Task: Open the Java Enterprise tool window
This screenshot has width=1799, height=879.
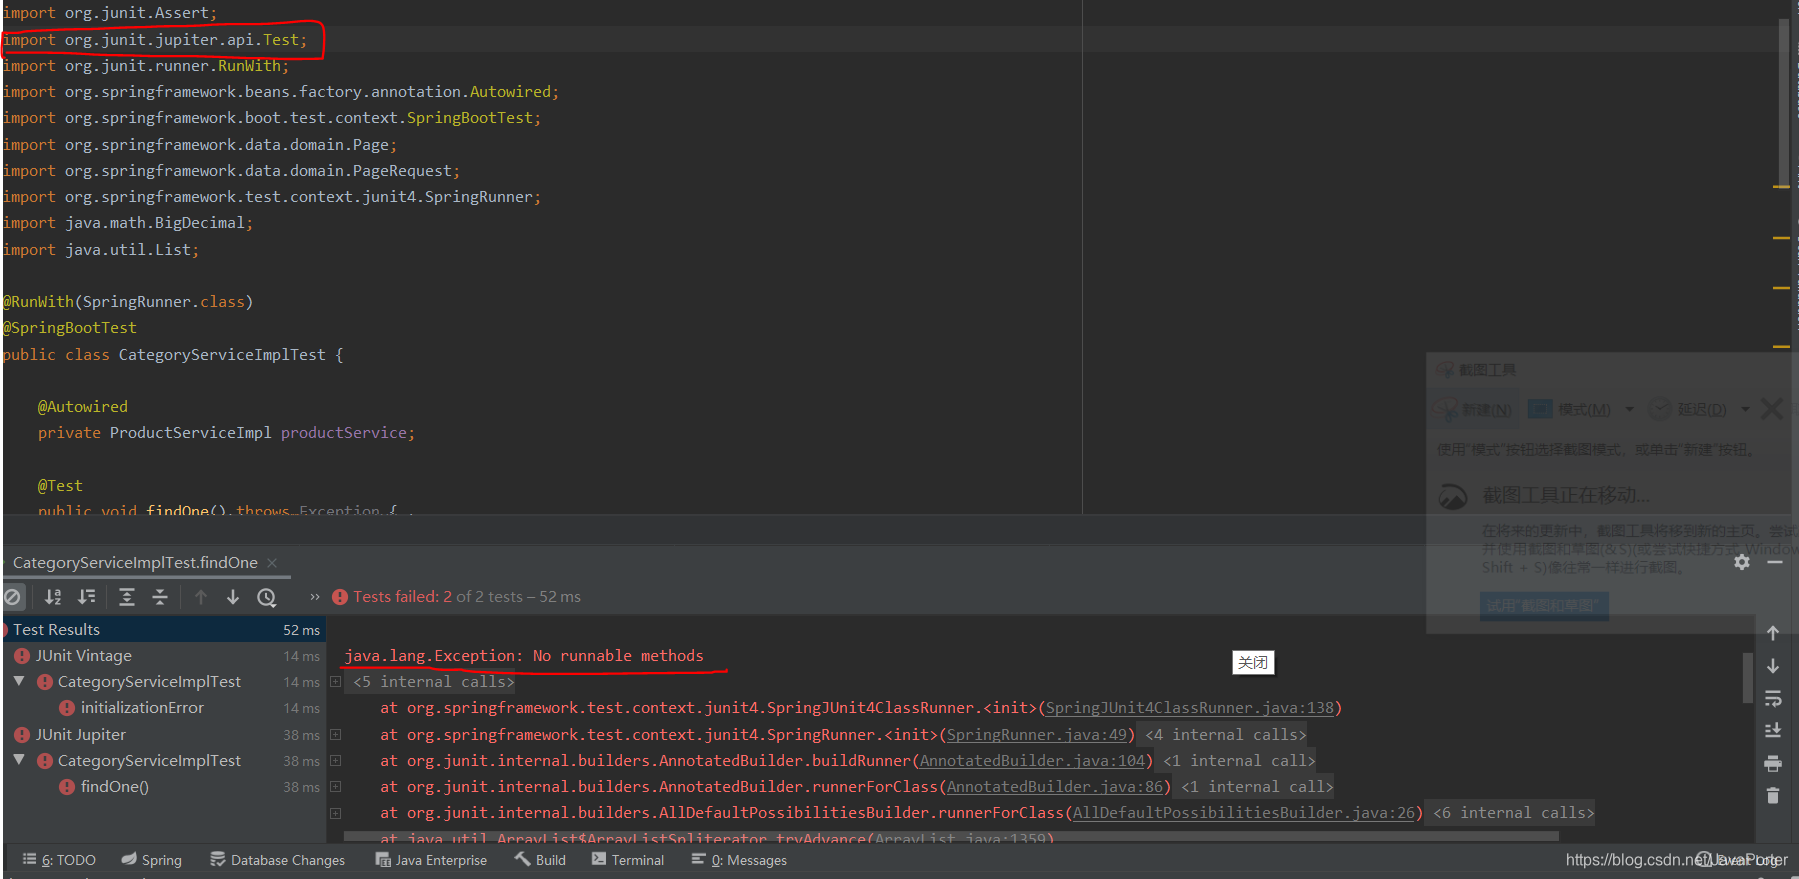Action: point(431,860)
